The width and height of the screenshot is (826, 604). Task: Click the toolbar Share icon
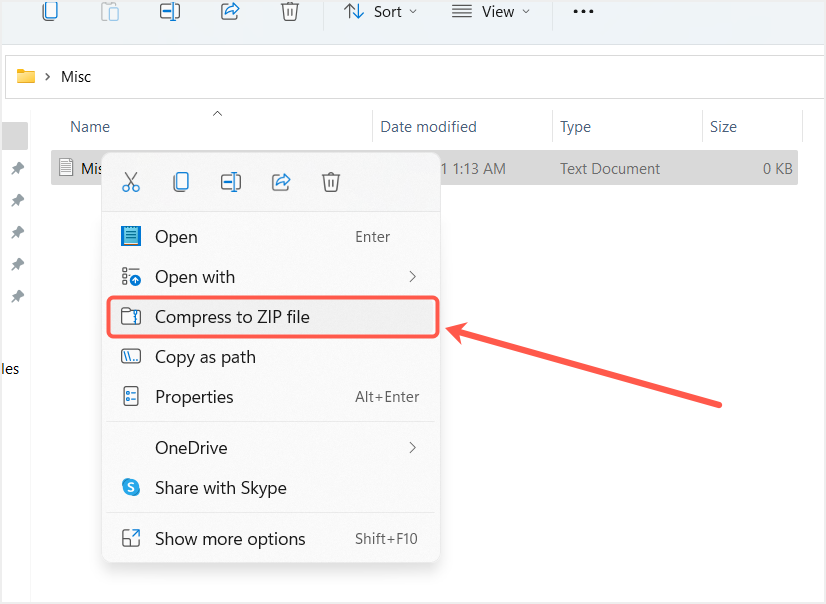pyautogui.click(x=230, y=12)
